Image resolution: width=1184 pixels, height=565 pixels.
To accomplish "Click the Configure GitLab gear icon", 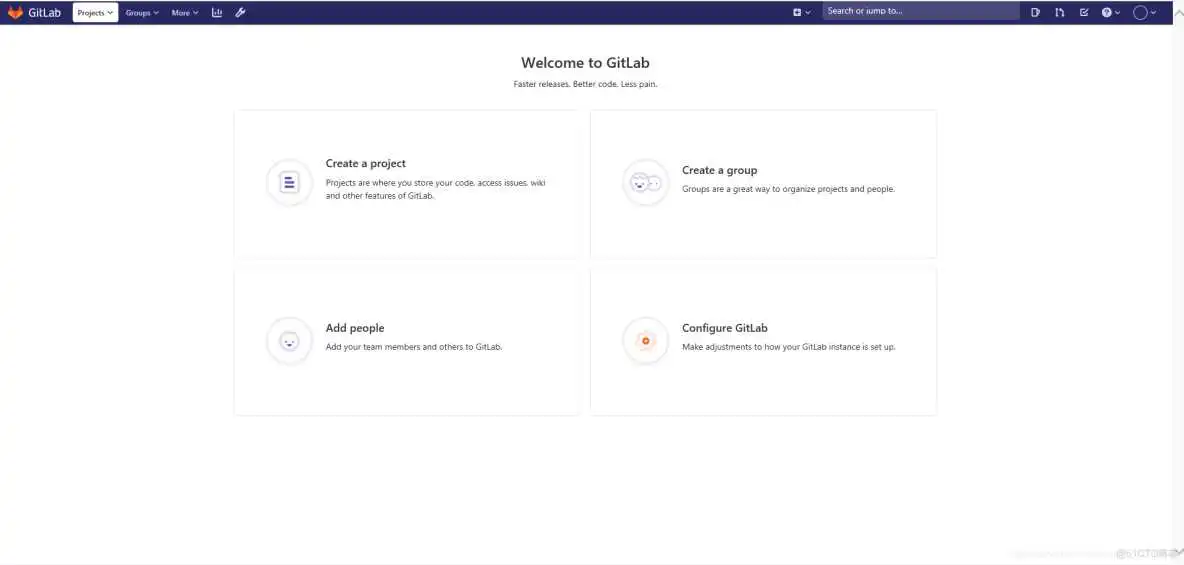I will [646, 341].
